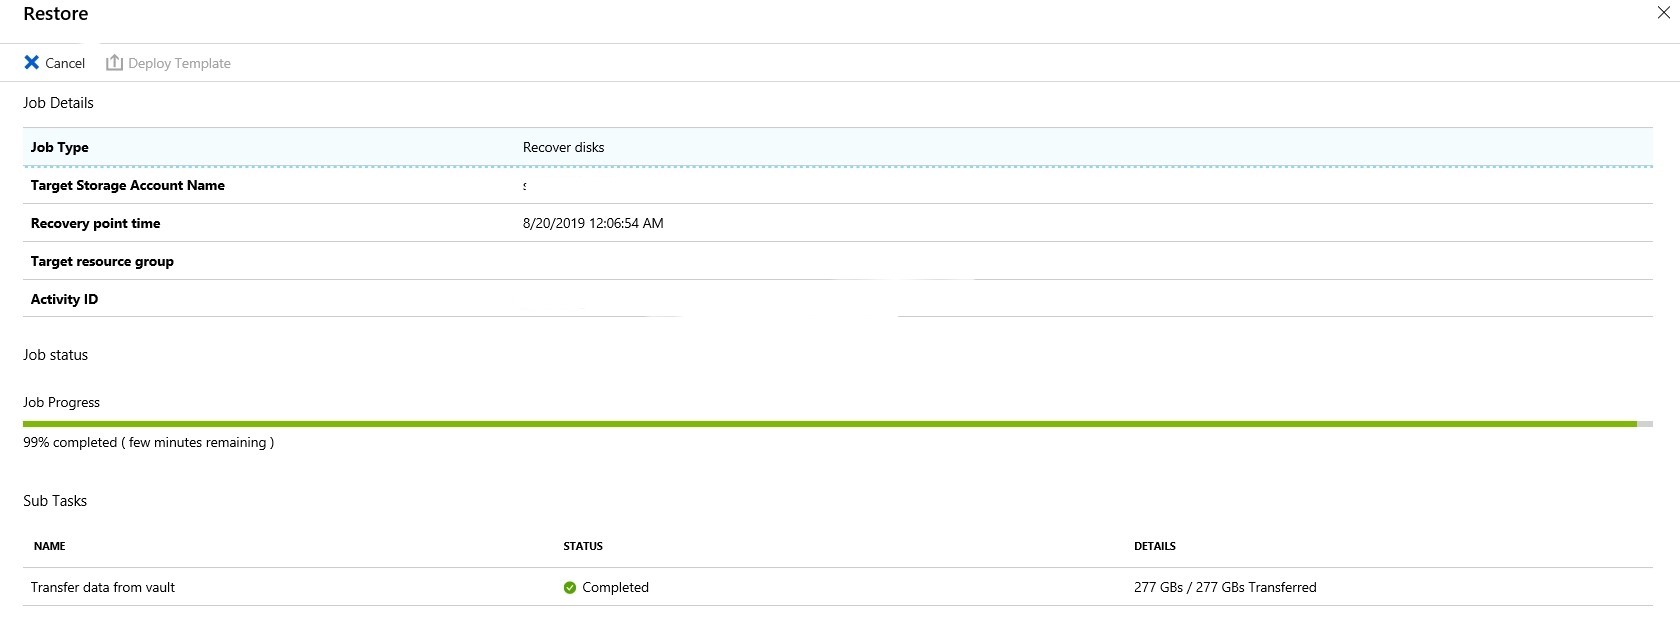1680x617 pixels.
Task: Click the NAME column header
Action: coord(50,546)
